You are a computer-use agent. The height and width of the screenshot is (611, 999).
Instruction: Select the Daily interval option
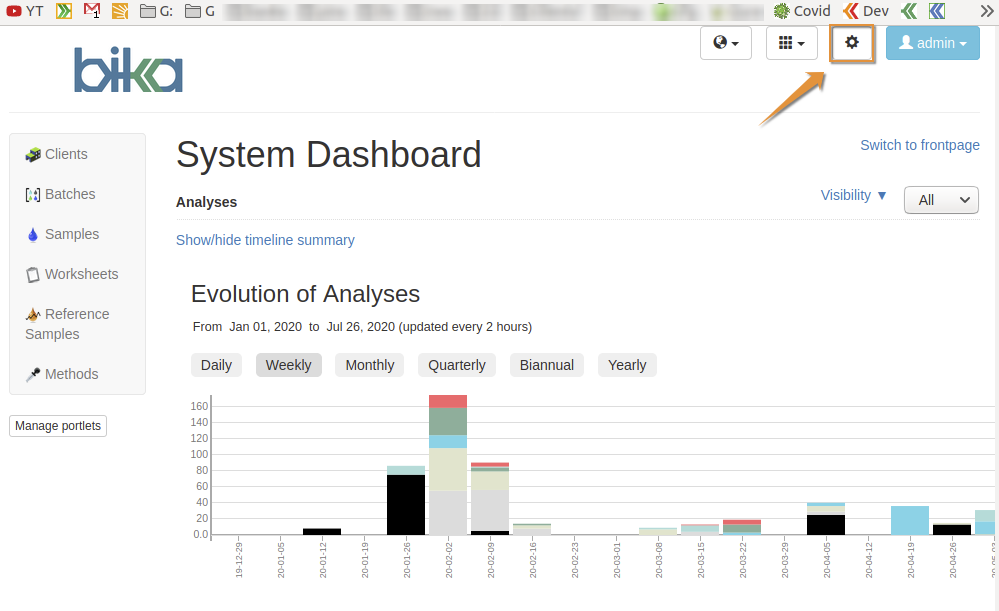[x=216, y=365]
